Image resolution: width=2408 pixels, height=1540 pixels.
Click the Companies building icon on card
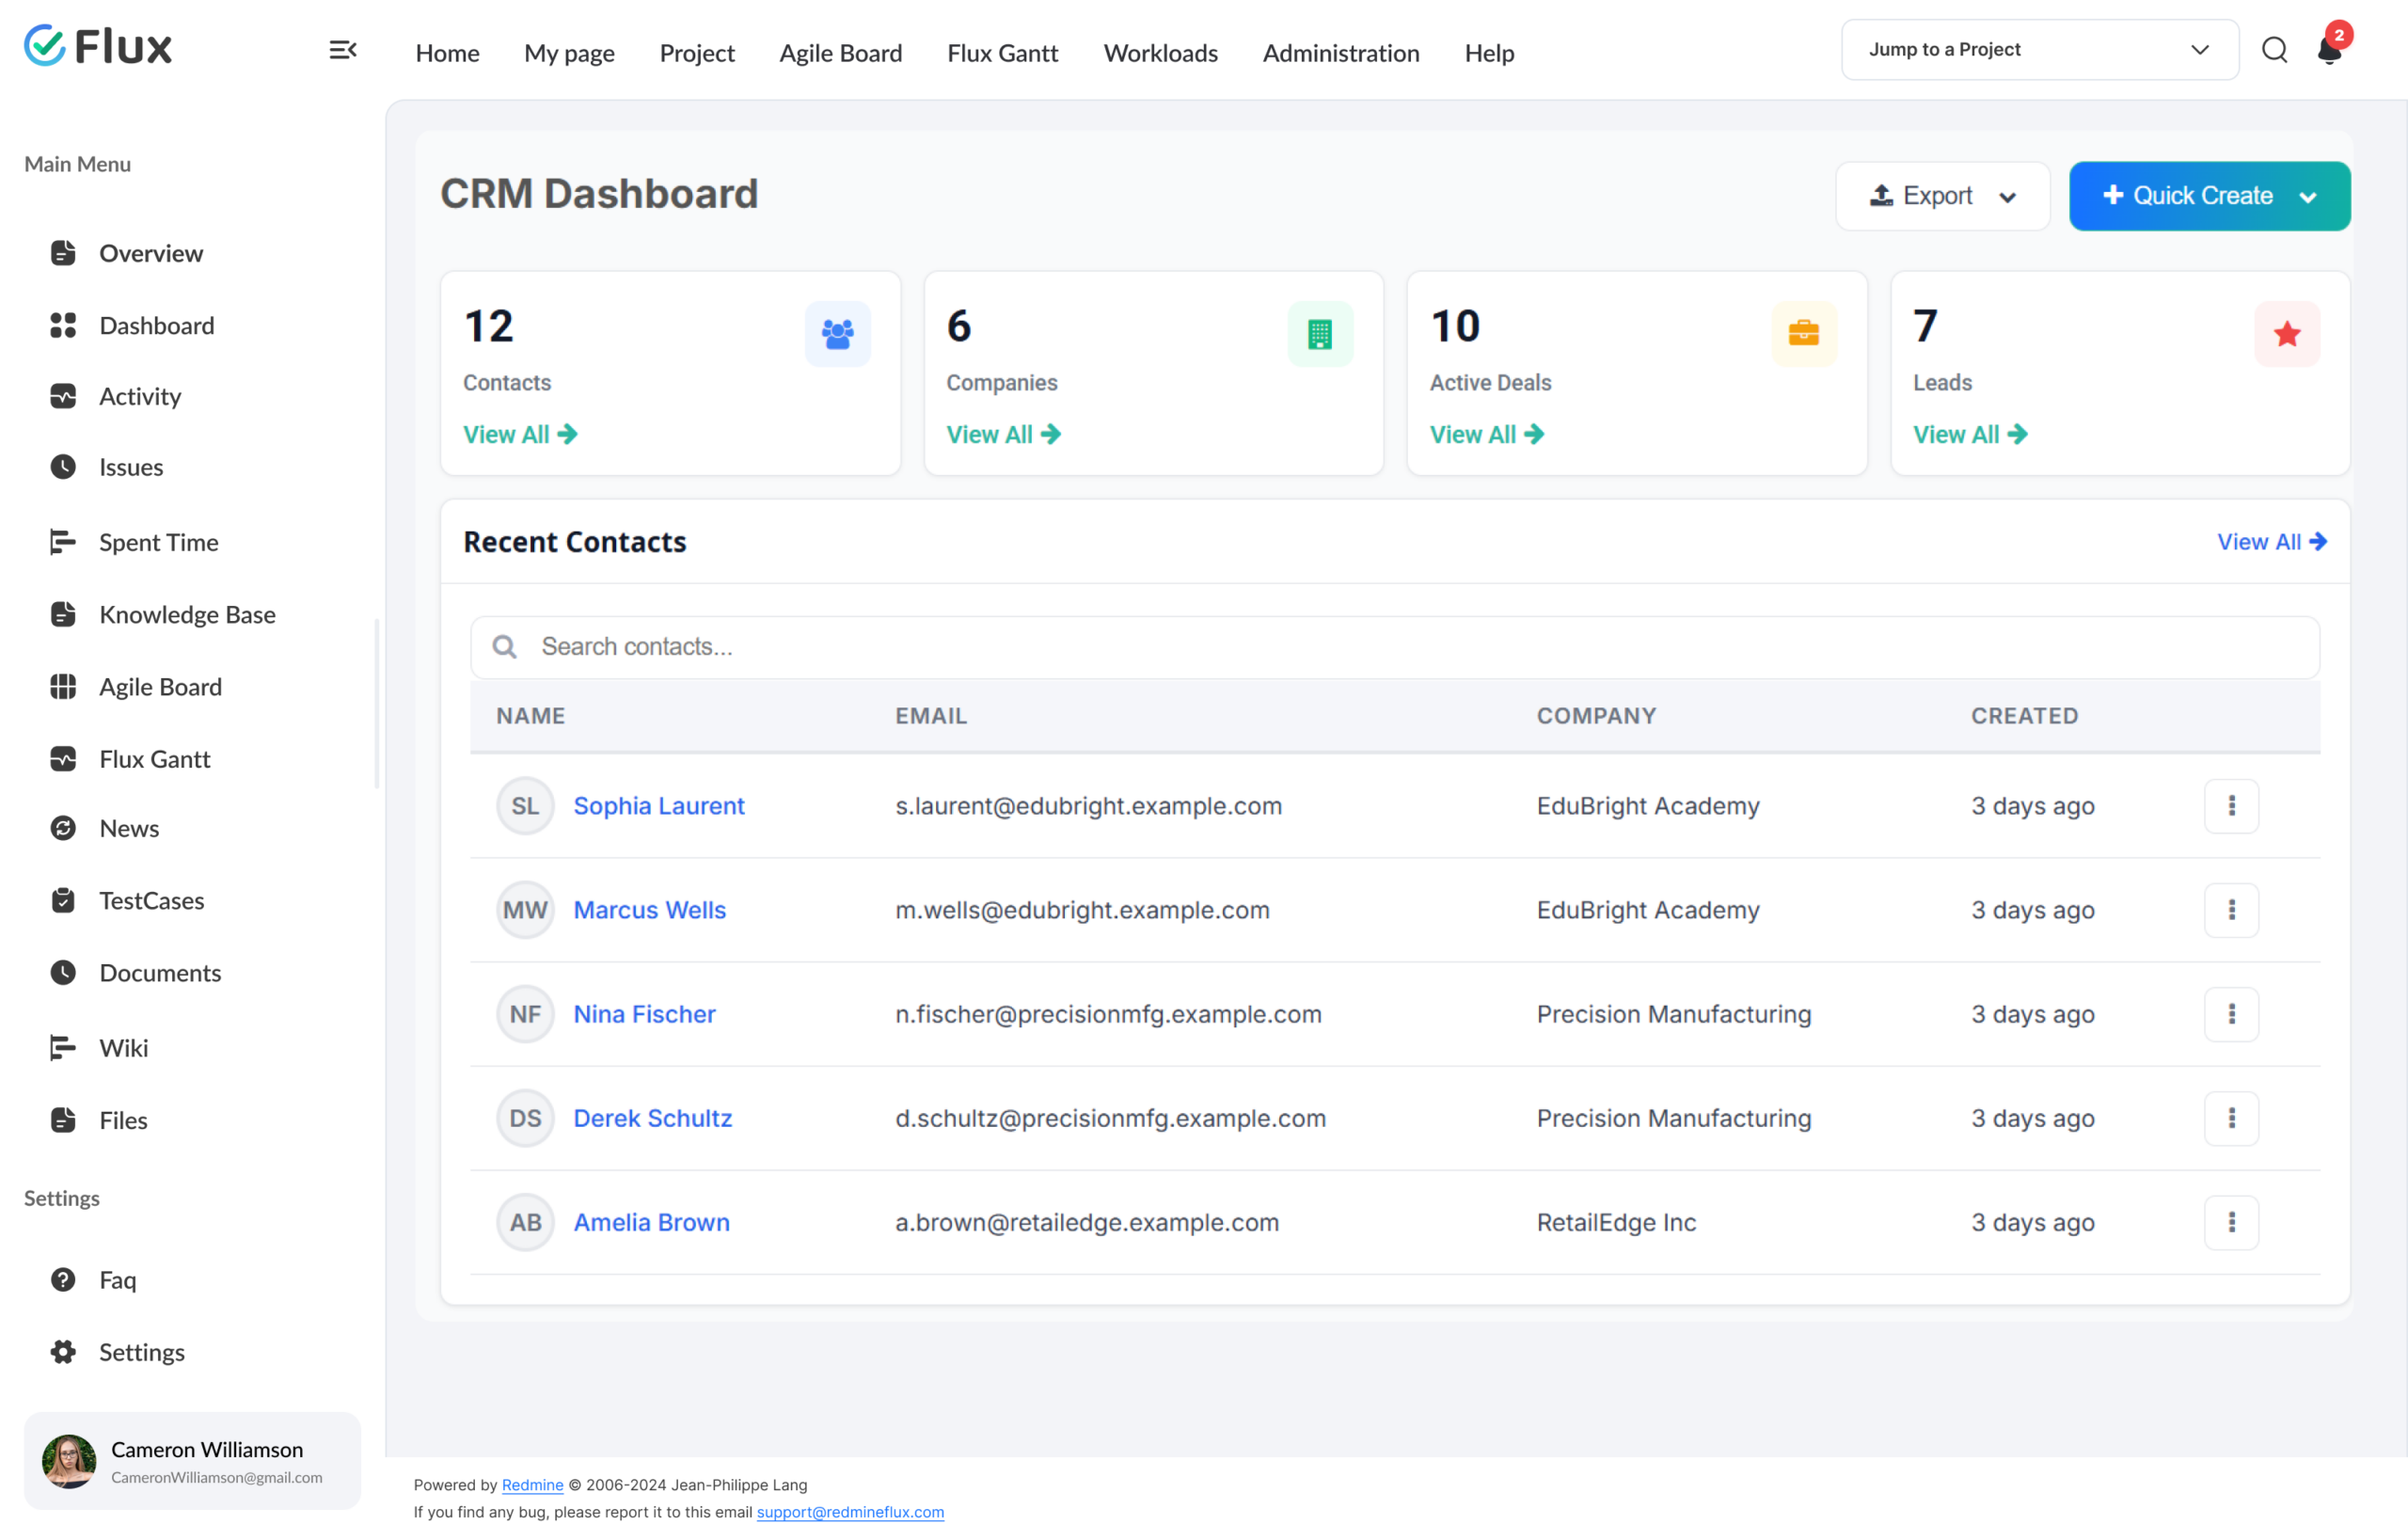[1320, 334]
